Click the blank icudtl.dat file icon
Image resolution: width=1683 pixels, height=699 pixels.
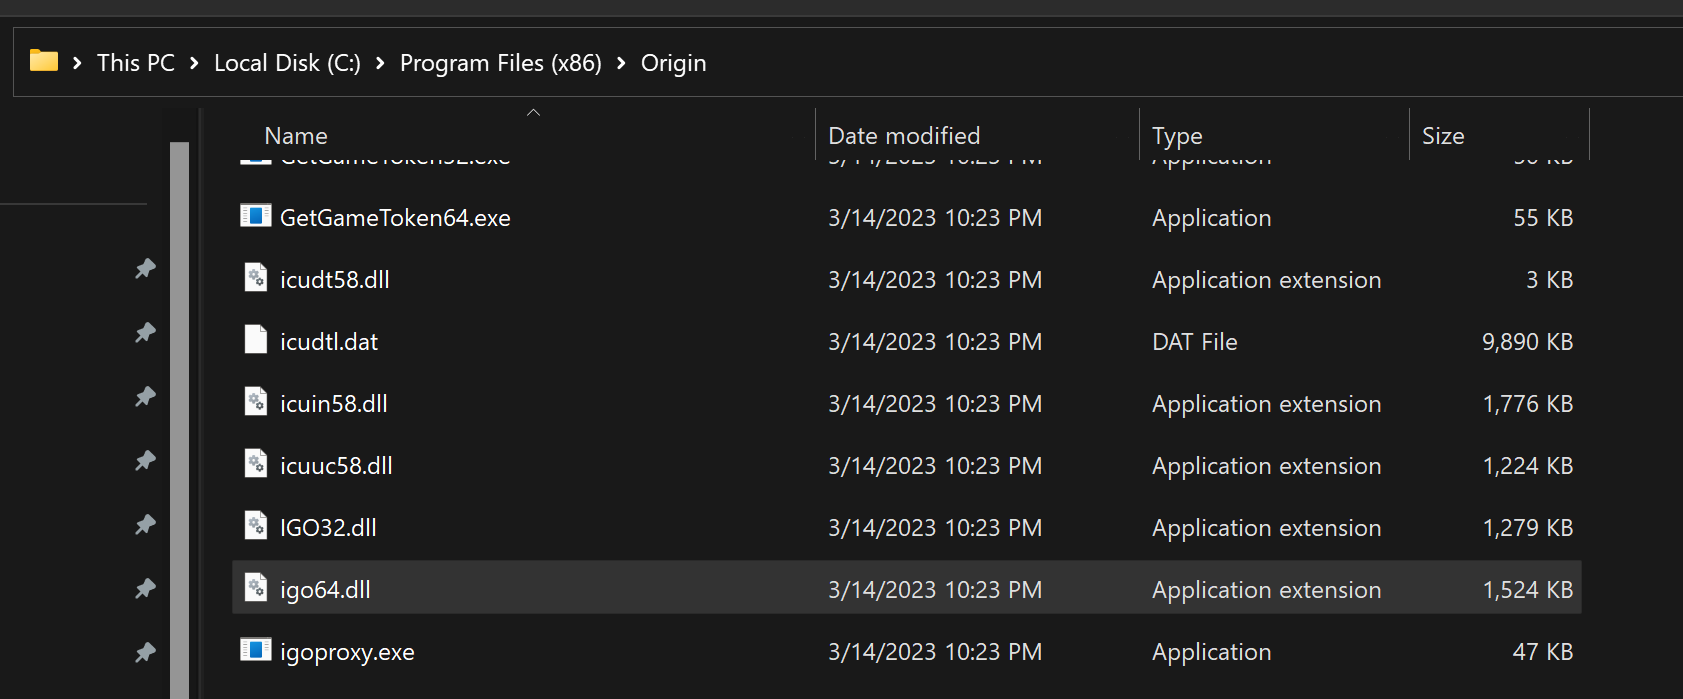(256, 340)
